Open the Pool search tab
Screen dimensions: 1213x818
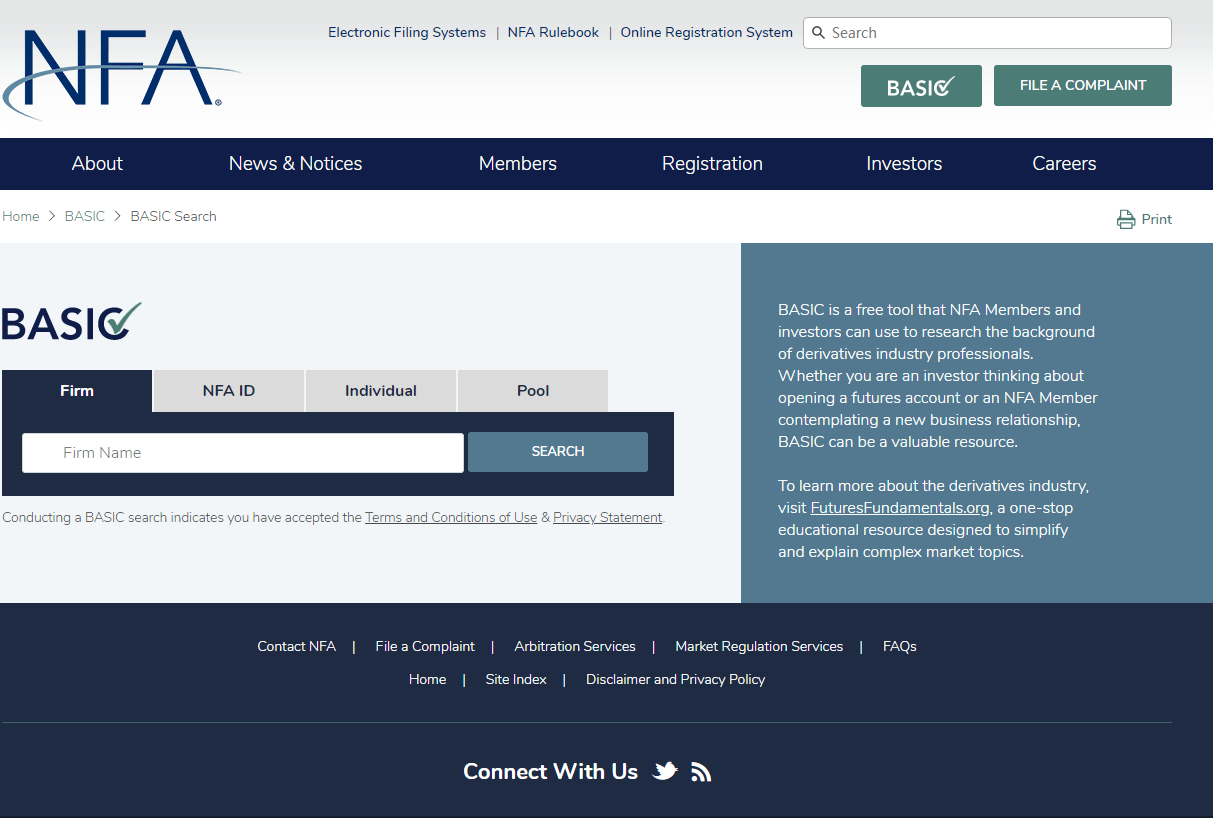point(533,391)
